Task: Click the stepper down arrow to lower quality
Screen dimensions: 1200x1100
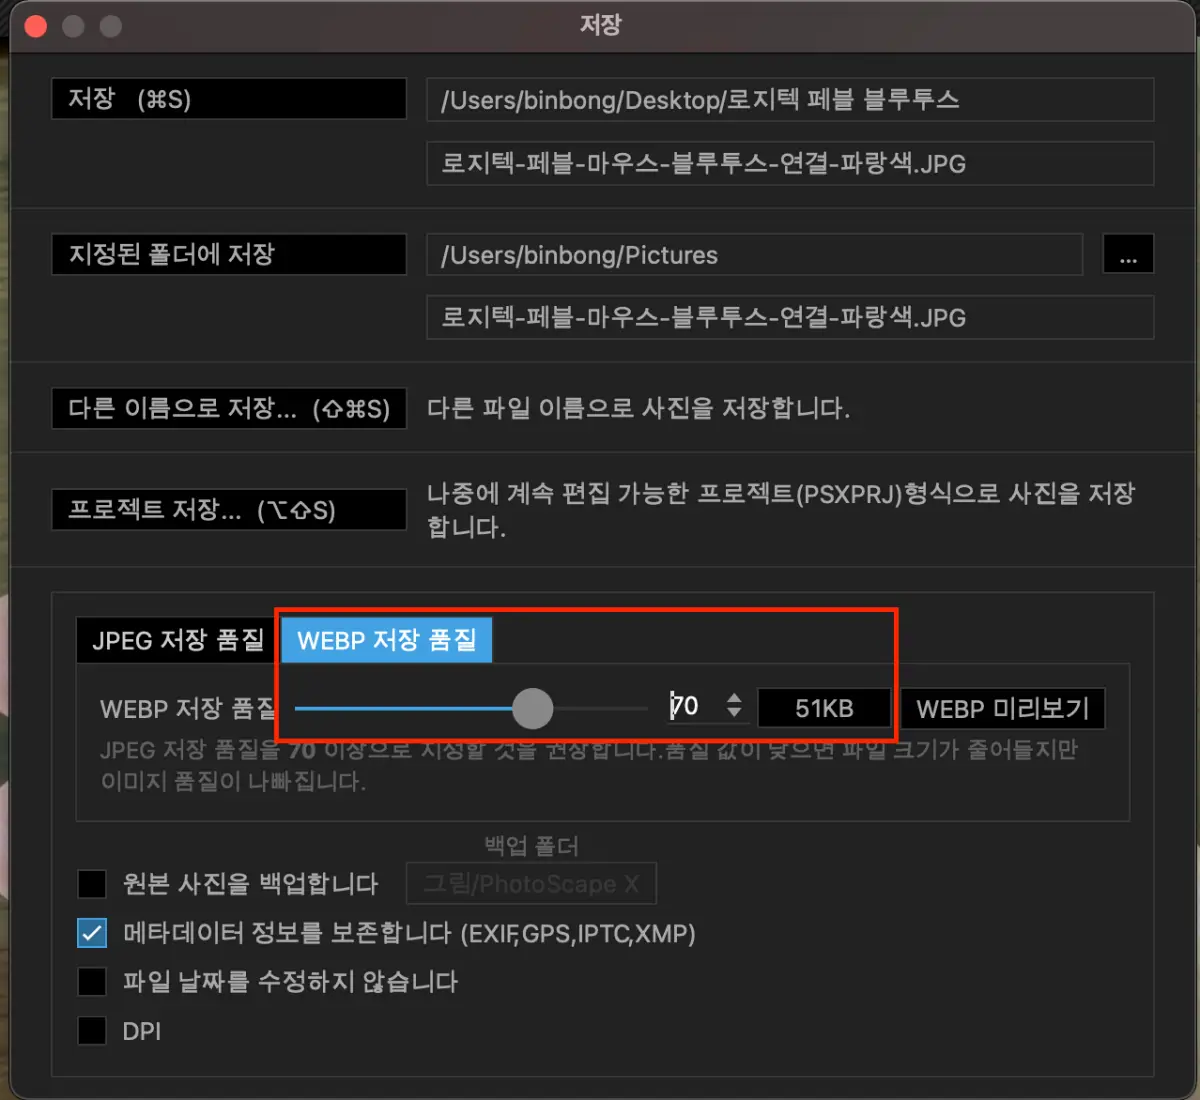Action: pos(734,715)
